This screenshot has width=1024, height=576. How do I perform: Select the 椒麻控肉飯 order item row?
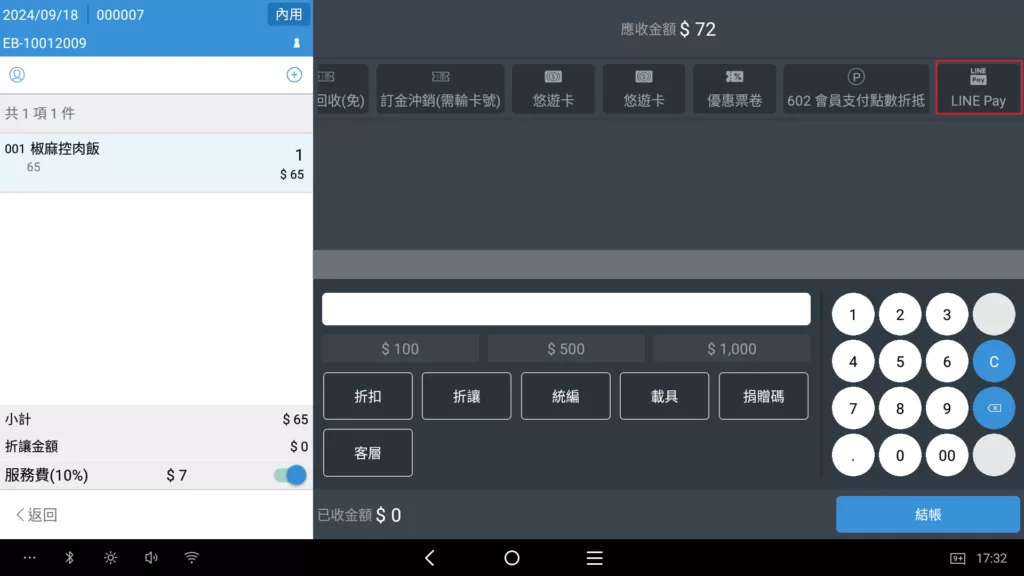[x=156, y=163]
